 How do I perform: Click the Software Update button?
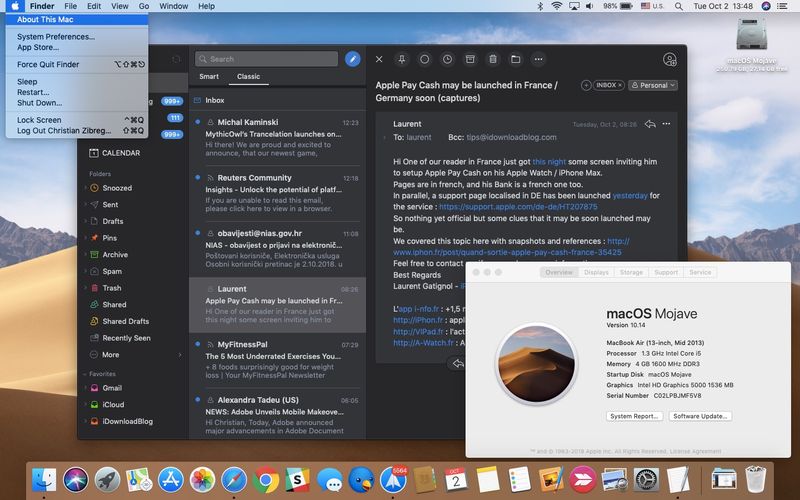point(701,416)
